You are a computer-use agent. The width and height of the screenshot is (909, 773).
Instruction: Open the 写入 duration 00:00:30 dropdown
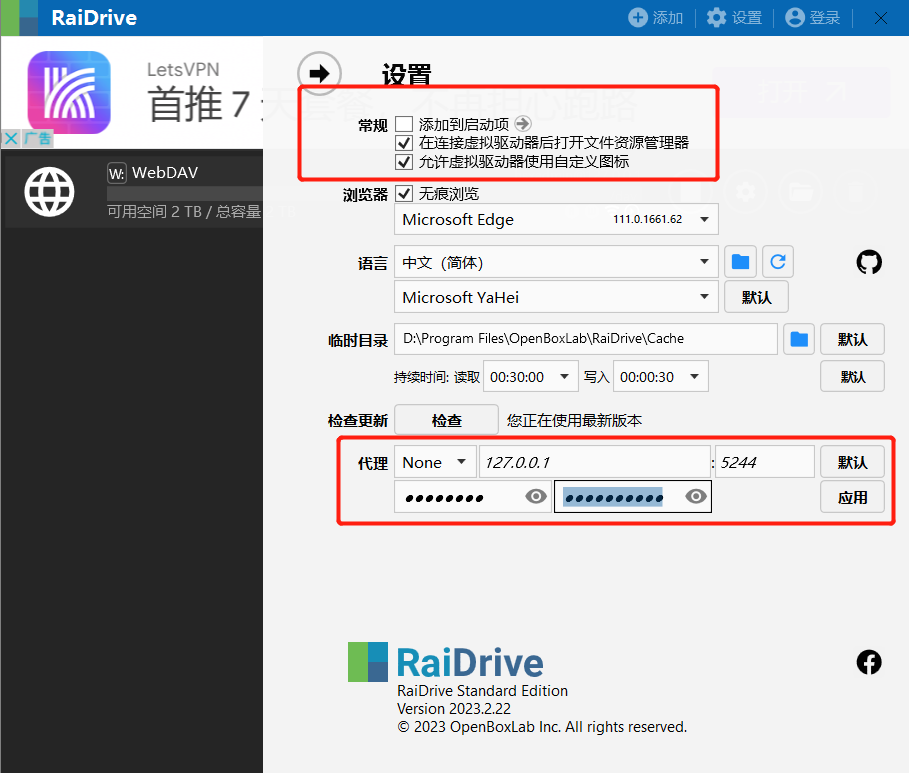coord(661,377)
